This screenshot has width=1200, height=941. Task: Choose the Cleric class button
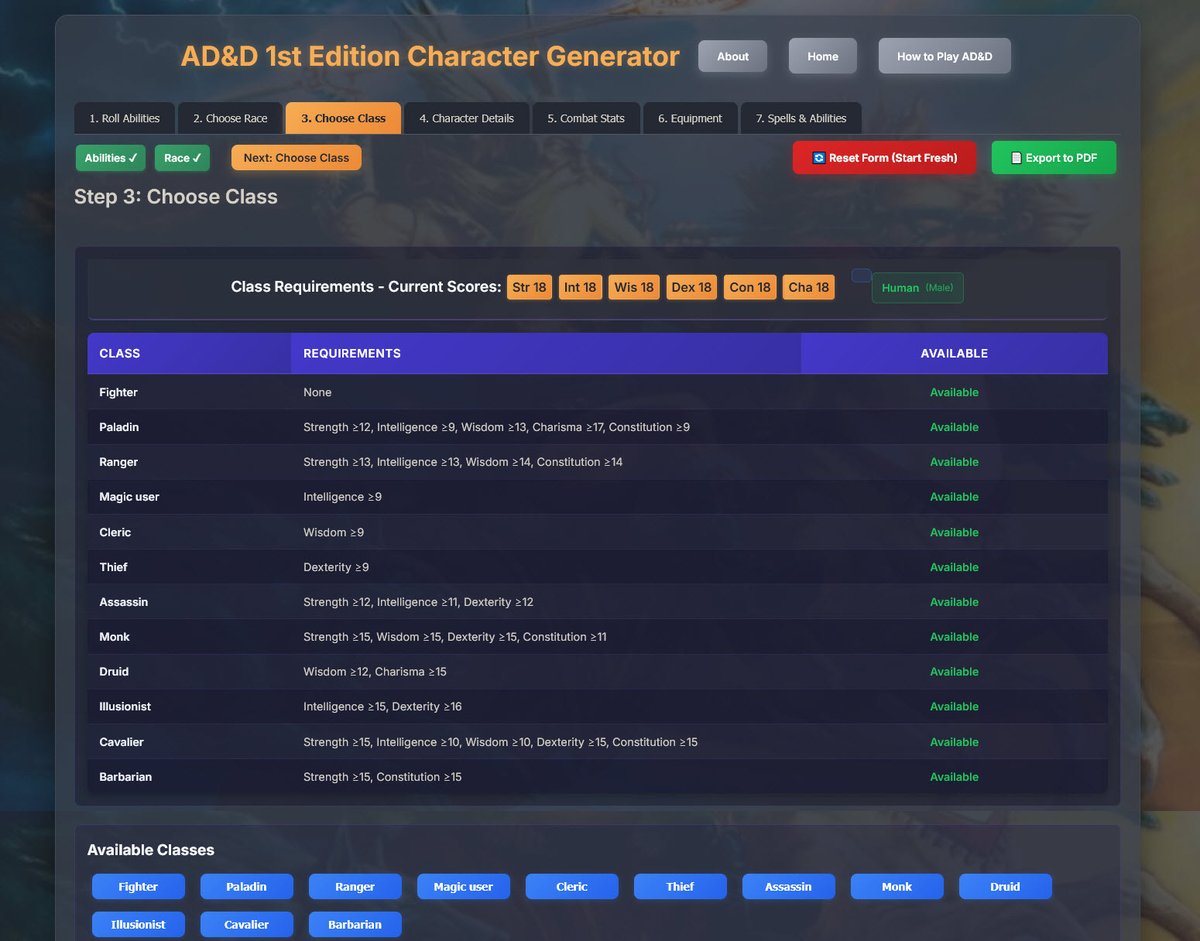[x=572, y=887]
